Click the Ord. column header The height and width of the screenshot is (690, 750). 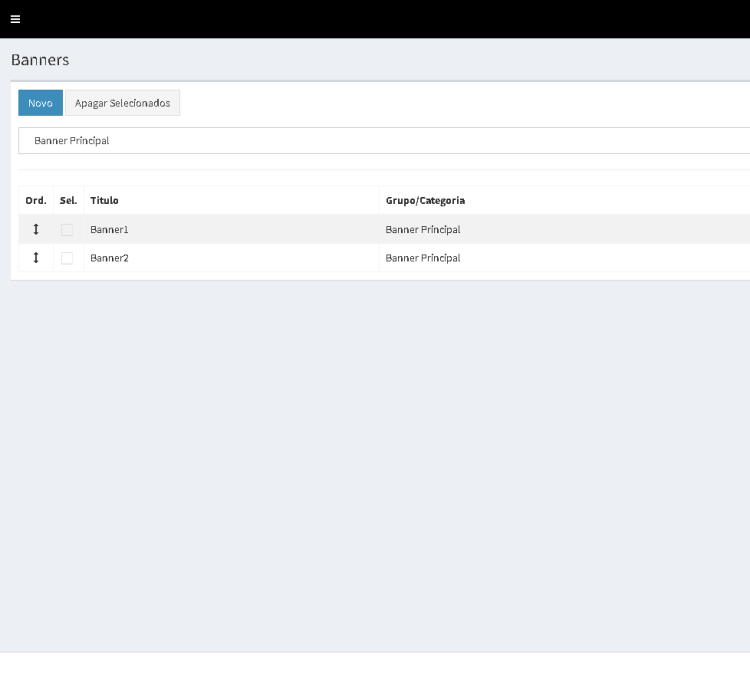click(36, 201)
